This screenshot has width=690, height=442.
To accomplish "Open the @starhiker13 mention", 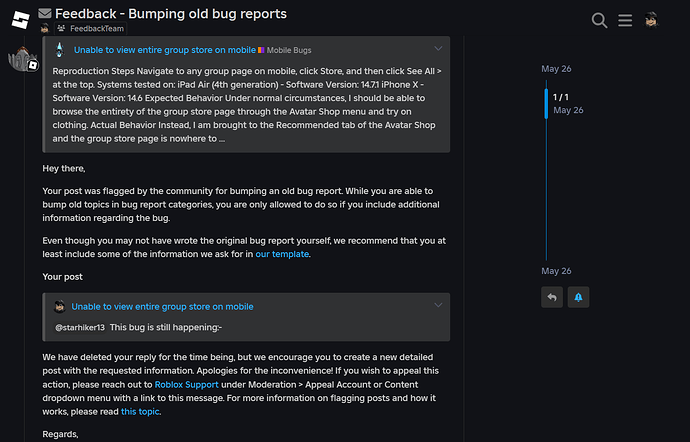I will tap(80, 328).
